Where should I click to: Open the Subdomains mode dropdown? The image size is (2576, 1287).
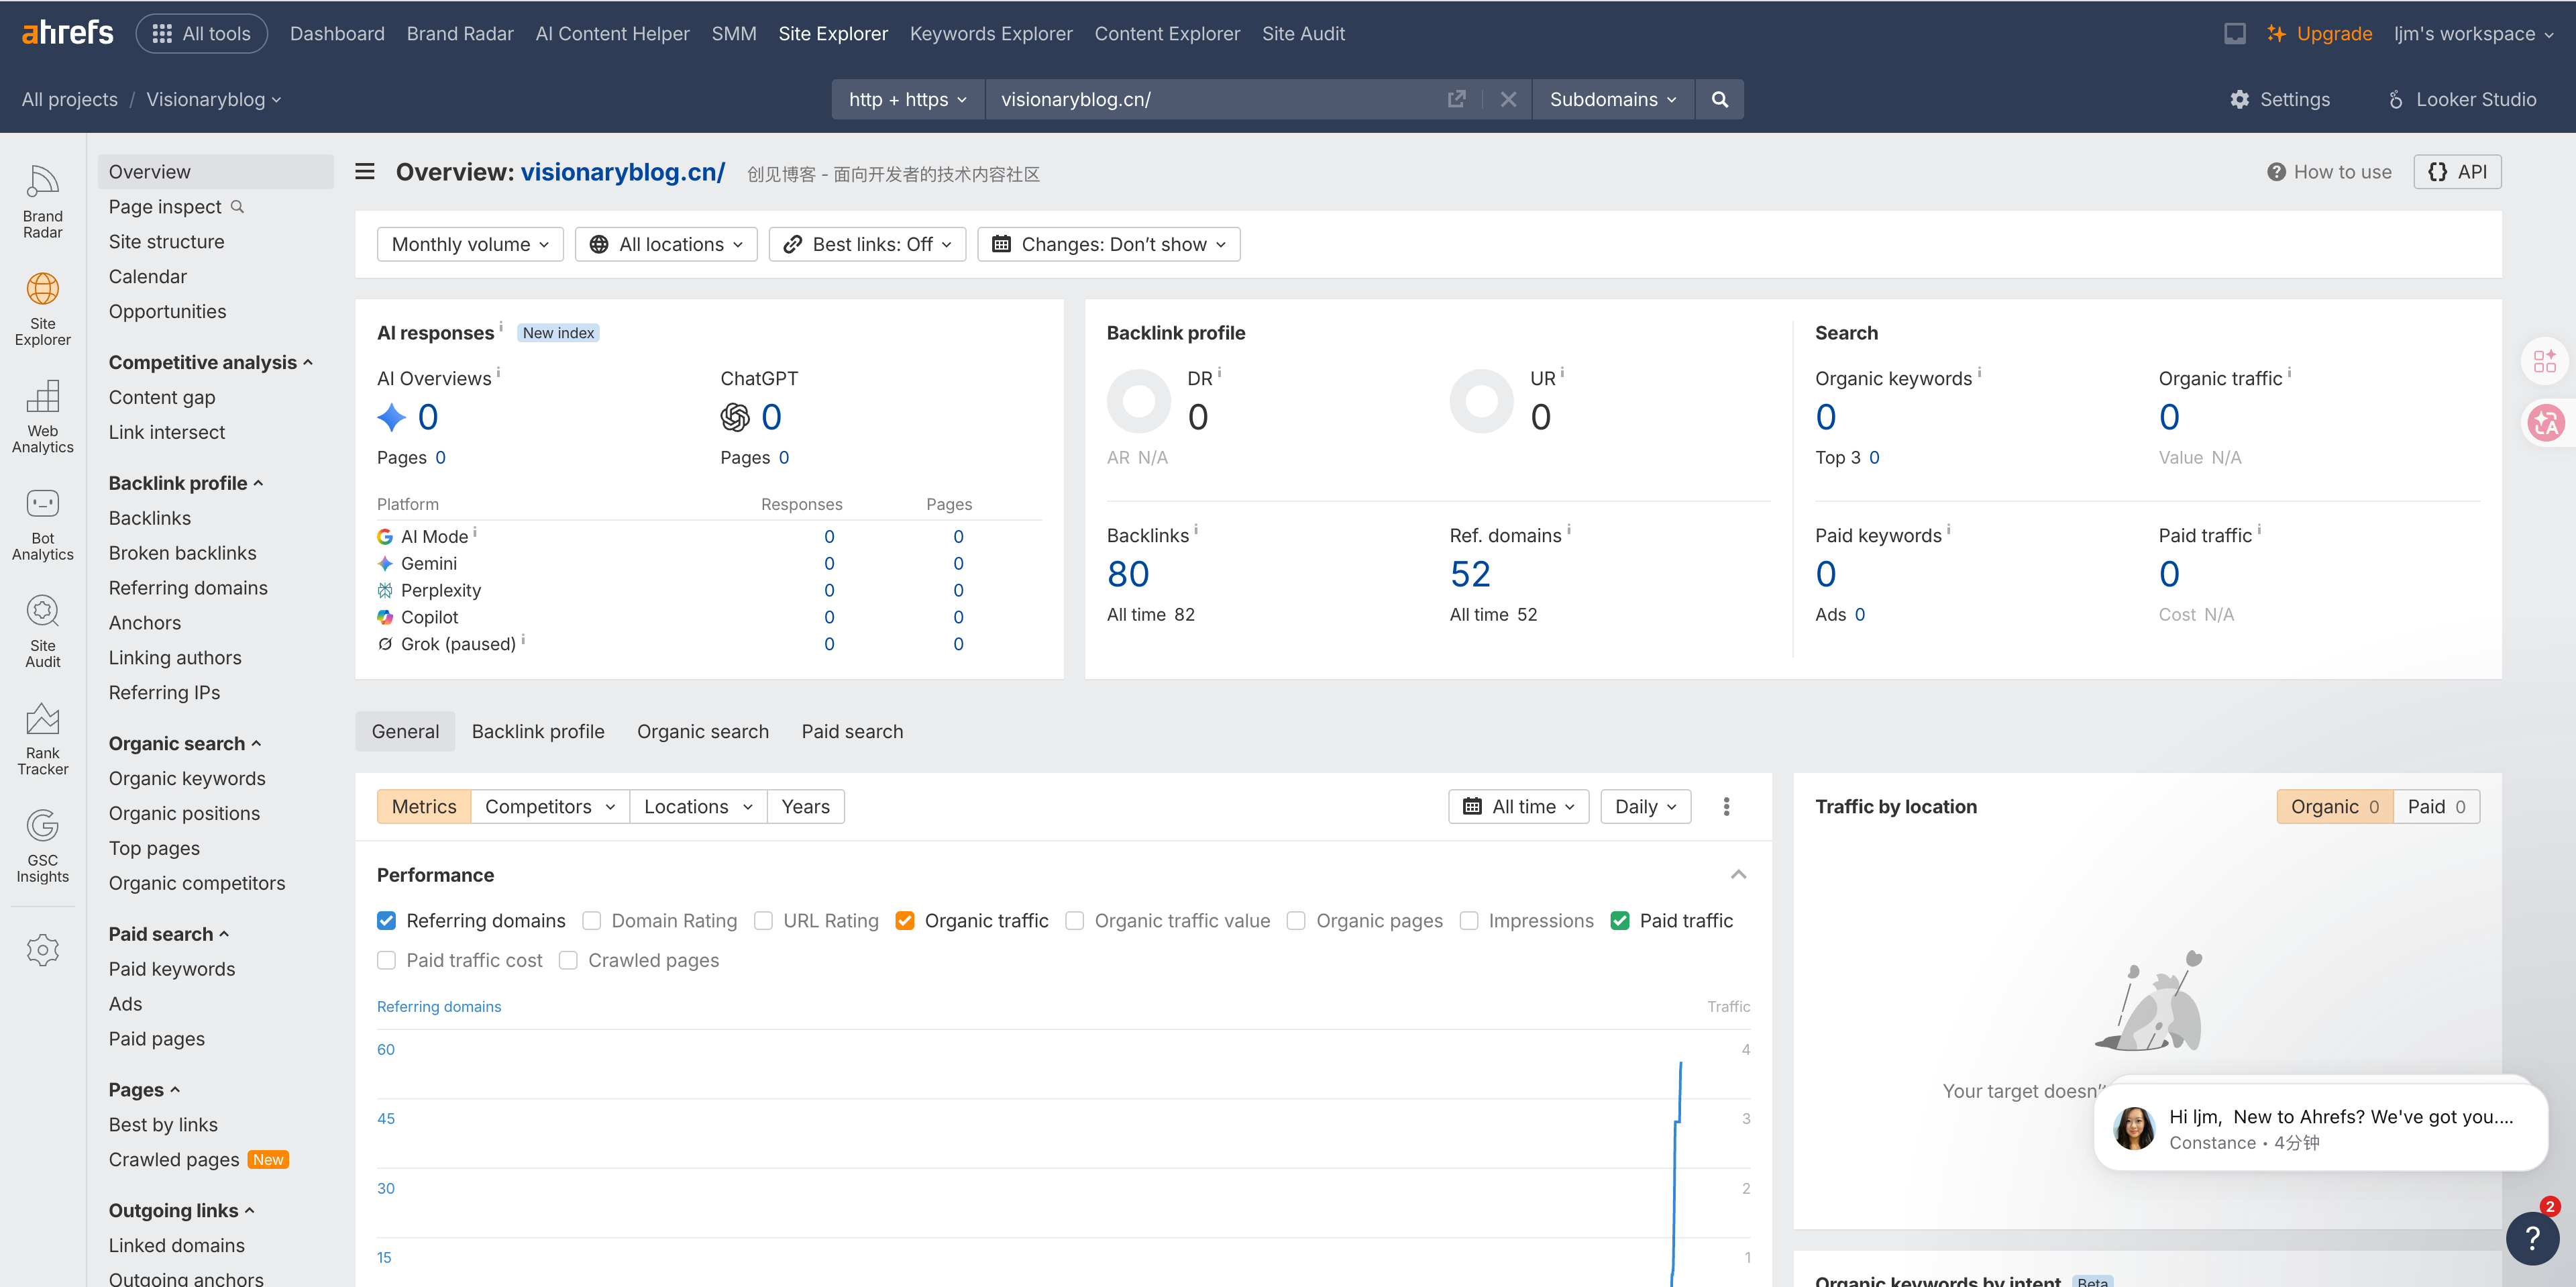(1613, 99)
